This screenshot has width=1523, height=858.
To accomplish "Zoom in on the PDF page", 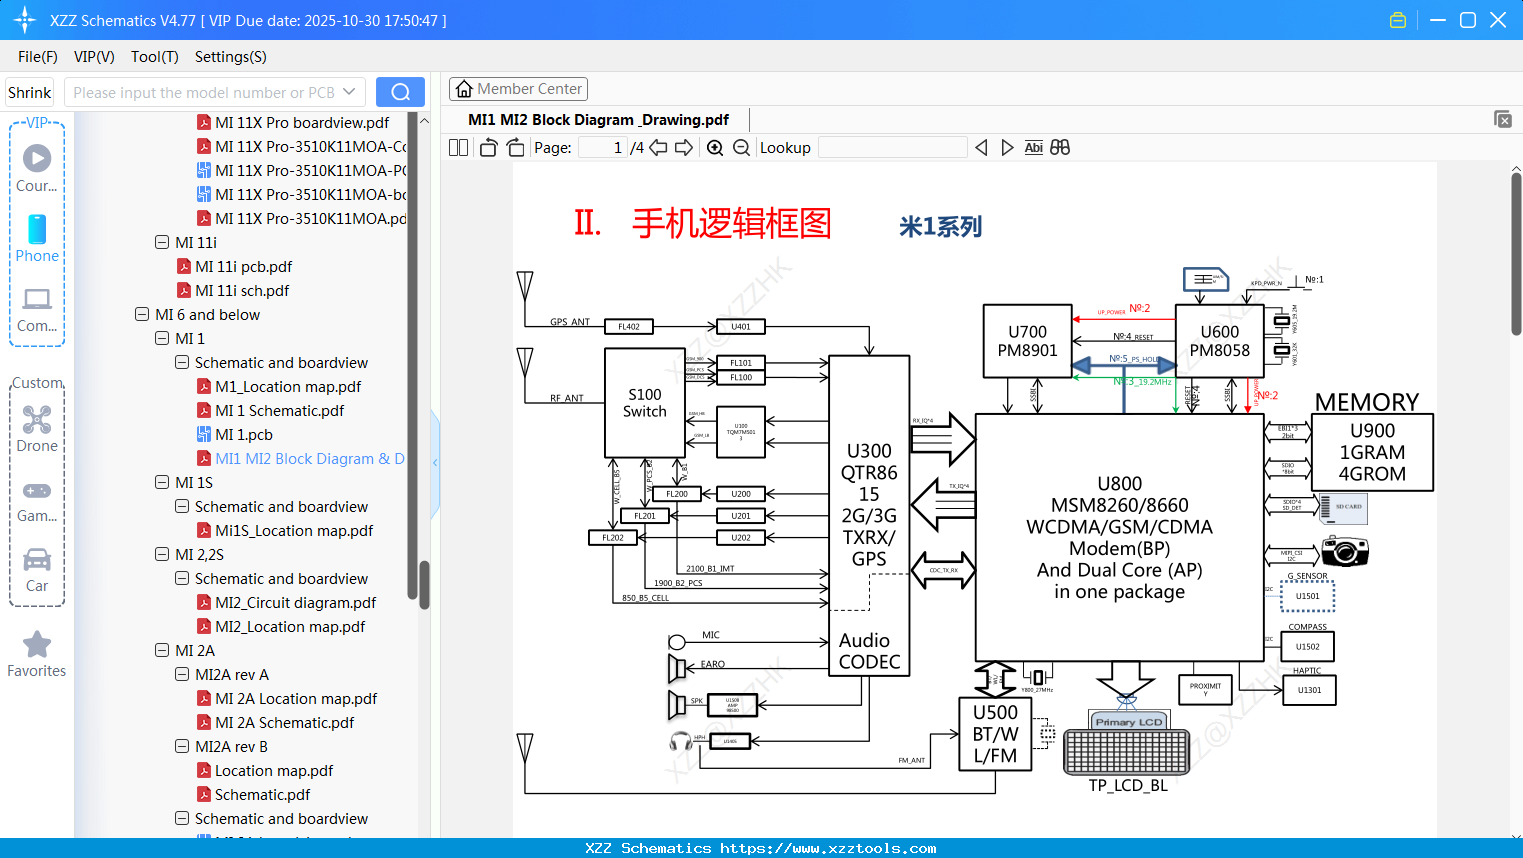I will pos(714,147).
